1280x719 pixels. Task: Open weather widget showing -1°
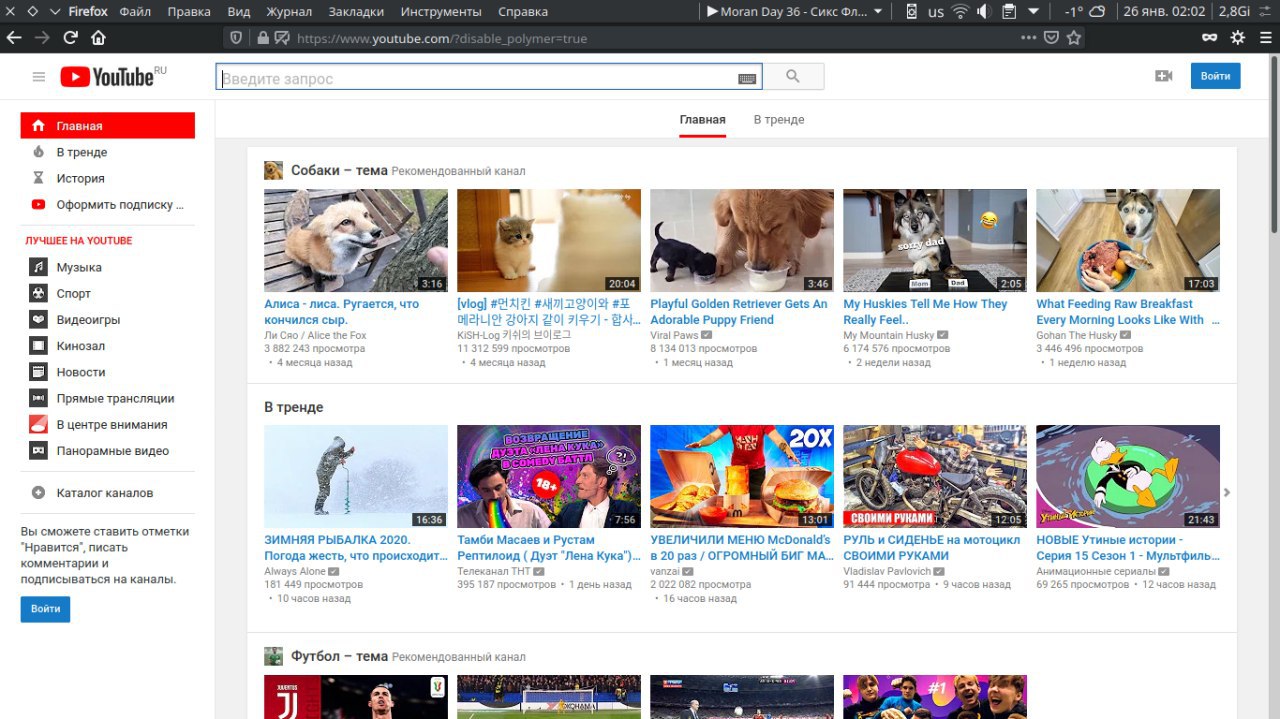point(1085,12)
